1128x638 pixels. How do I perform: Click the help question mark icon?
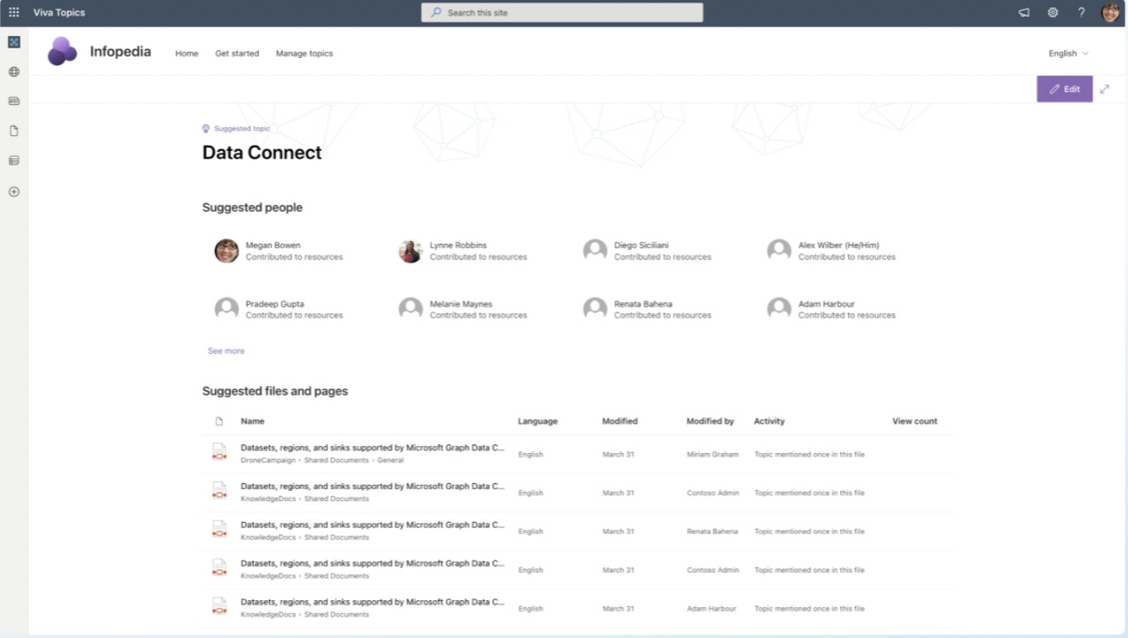[x=1081, y=13]
